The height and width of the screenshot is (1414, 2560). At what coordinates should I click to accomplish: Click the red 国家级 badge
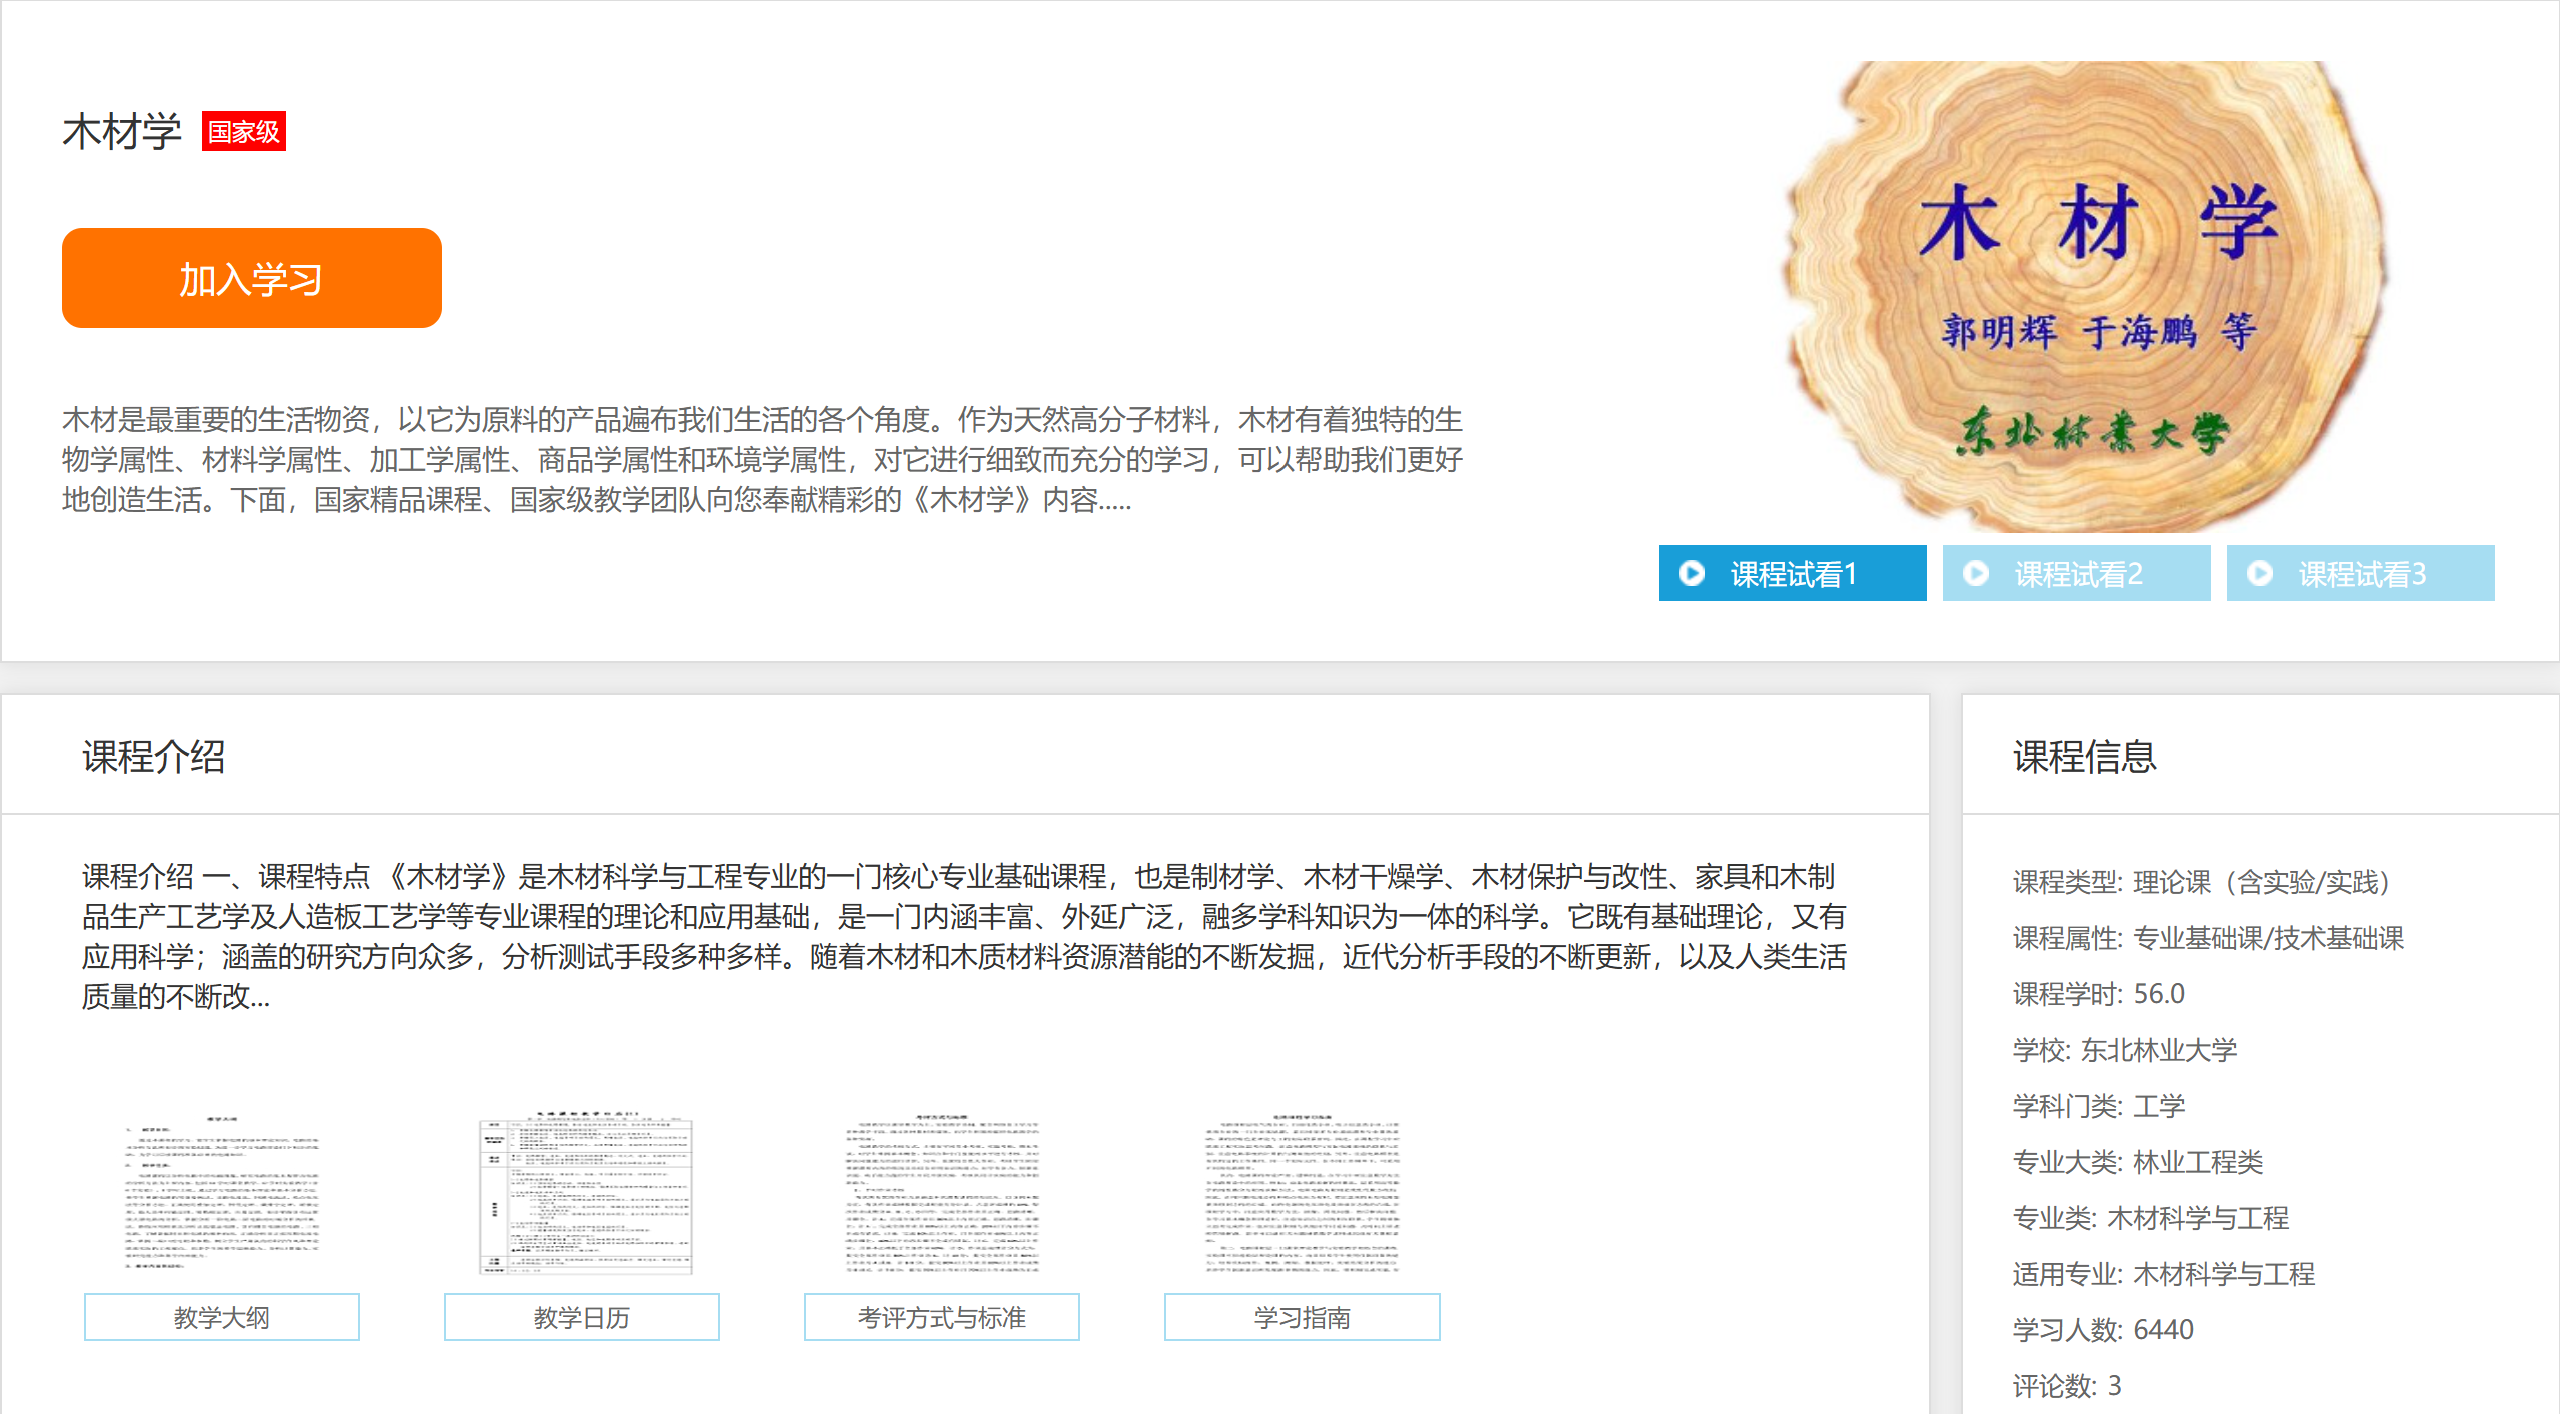tap(243, 131)
